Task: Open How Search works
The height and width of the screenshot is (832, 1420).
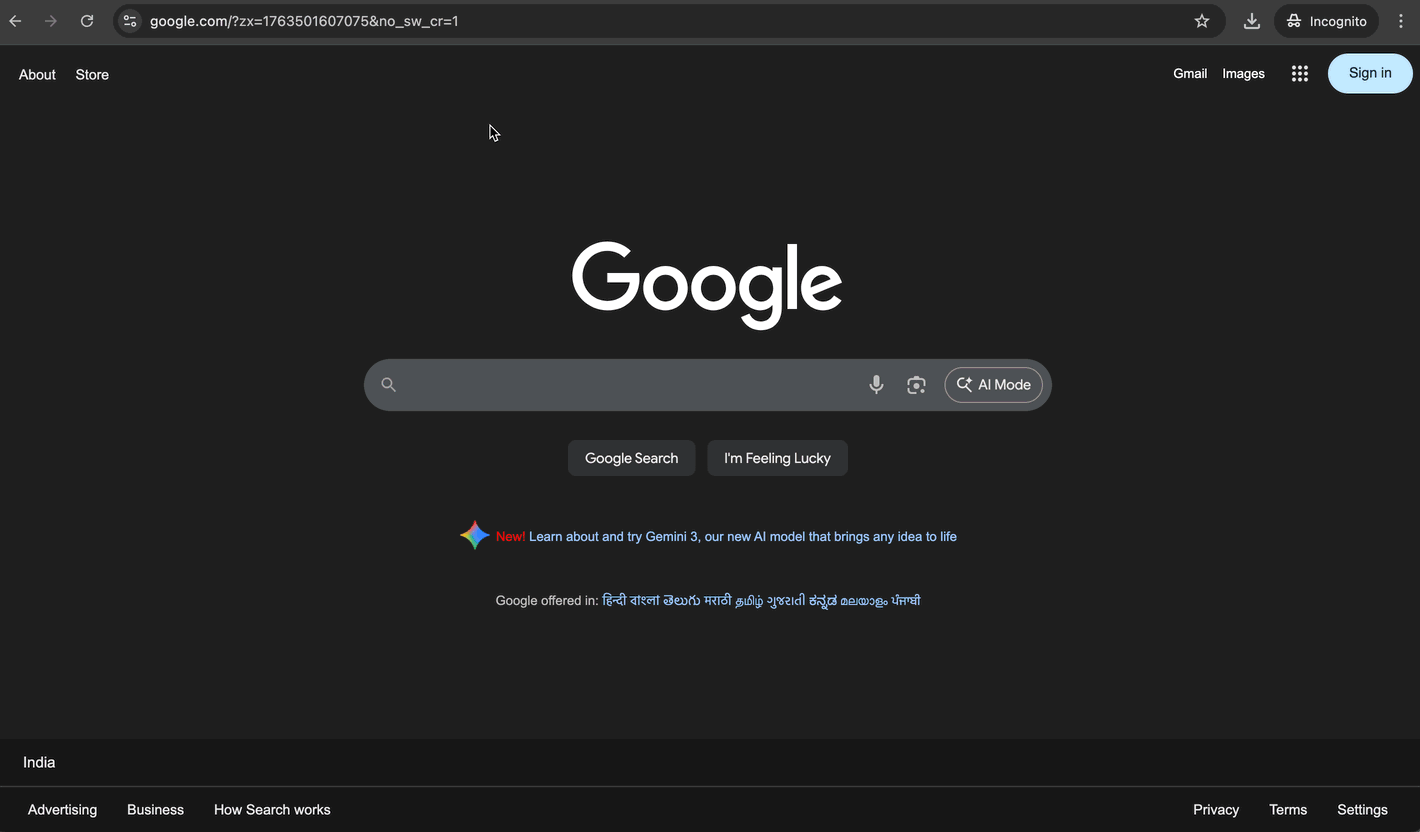Action: (271, 809)
